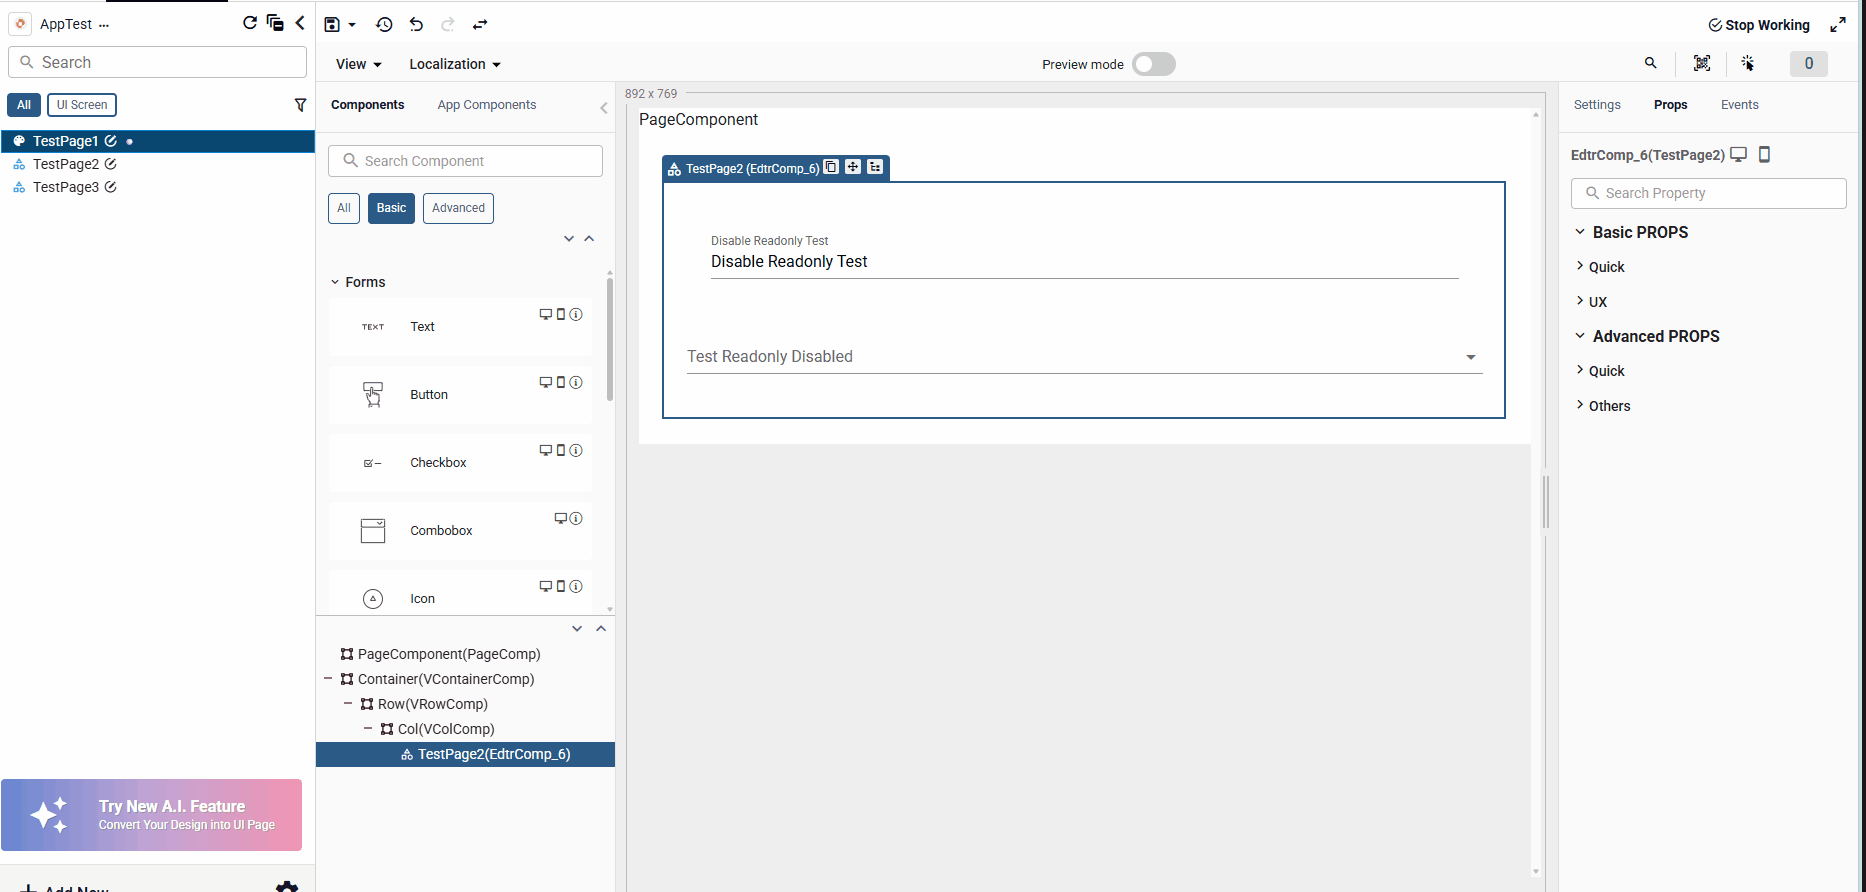Switch to the App Components tab
The image size is (1866, 892).
(x=486, y=105)
